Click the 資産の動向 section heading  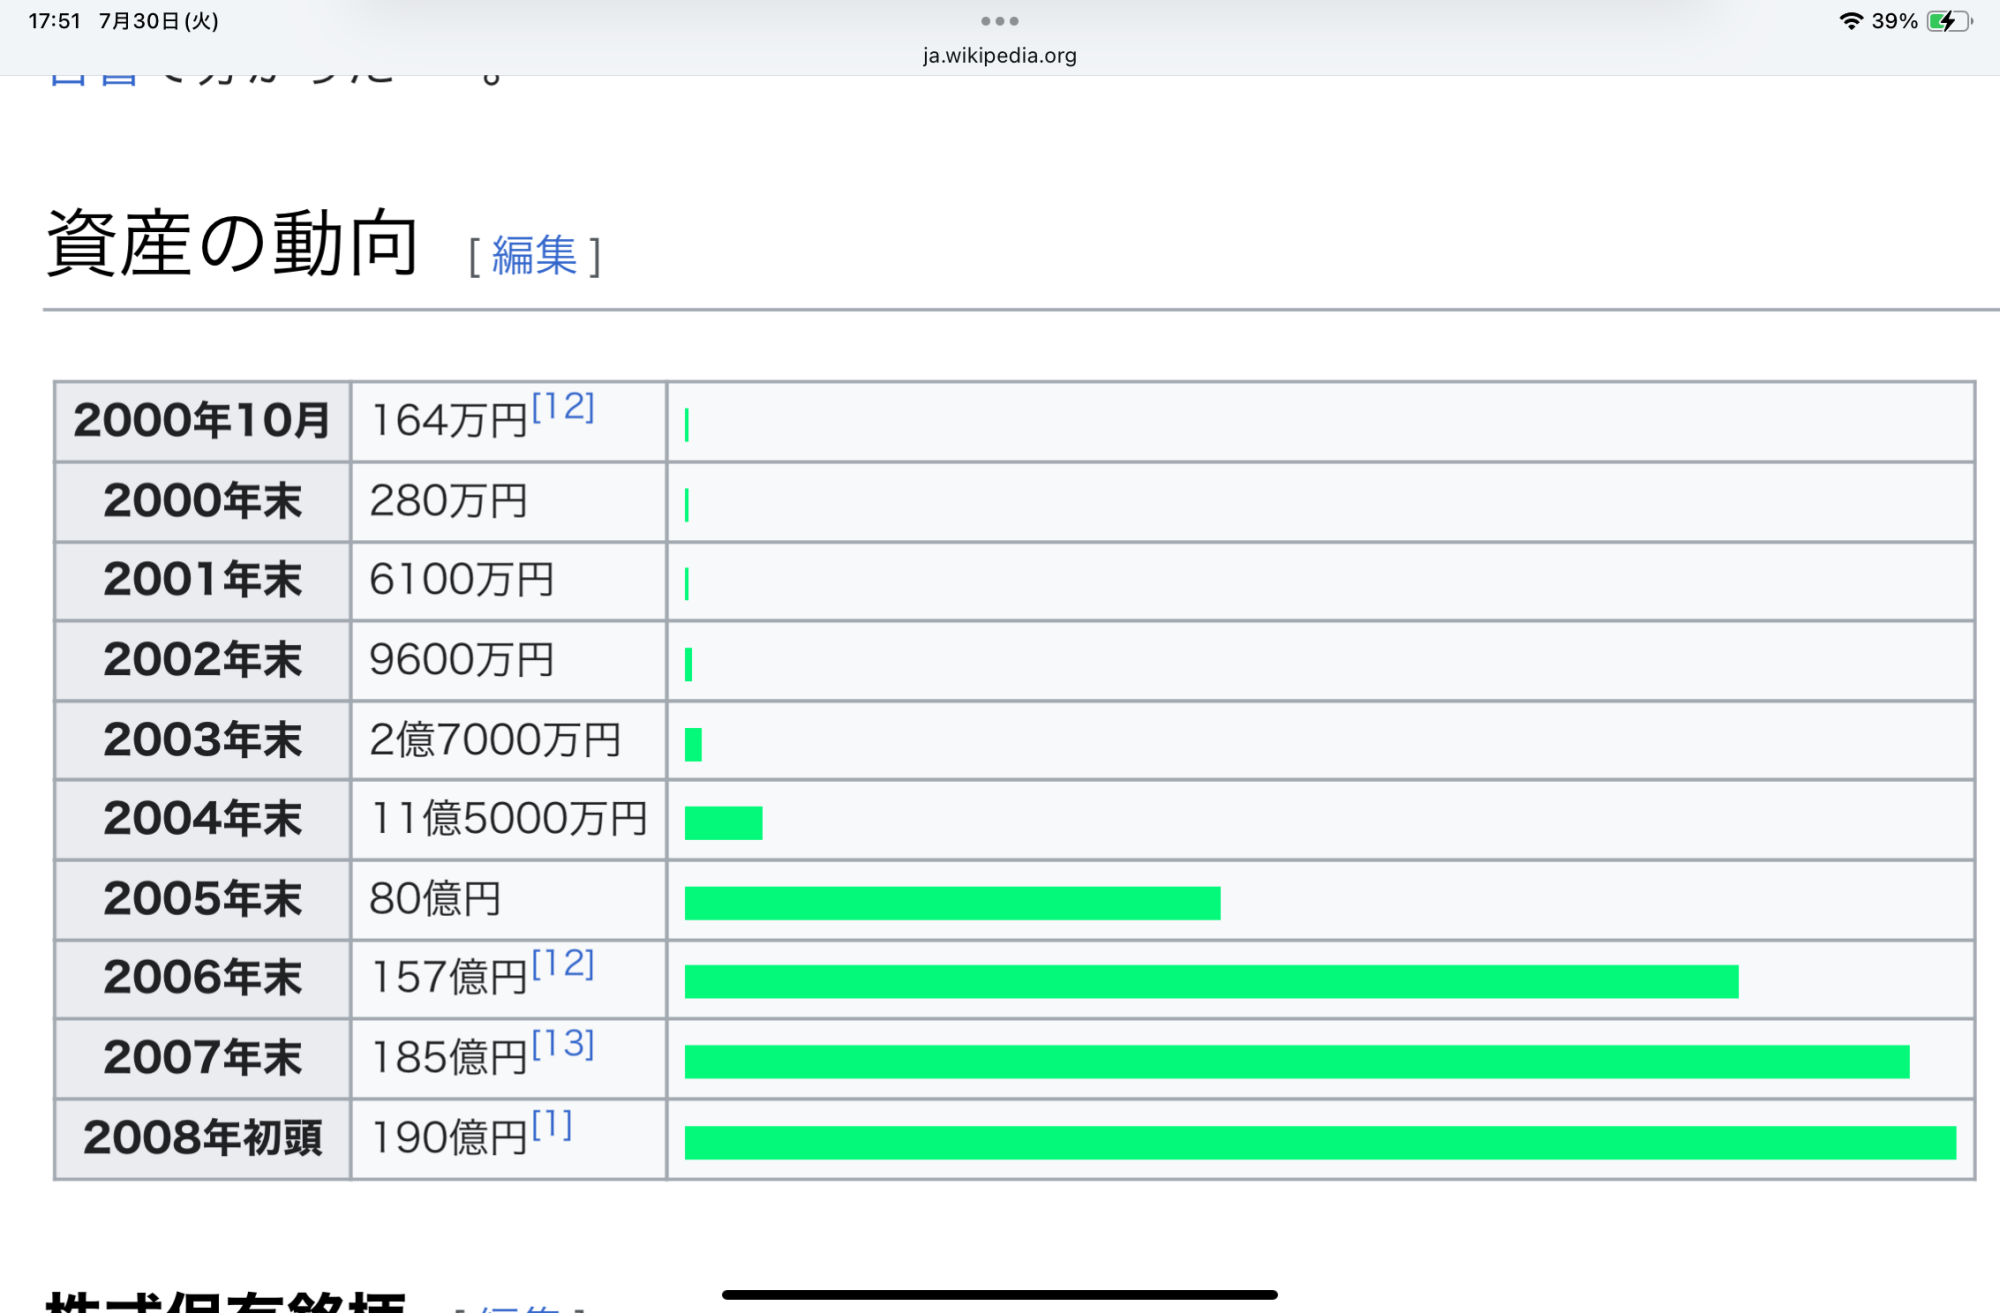click(x=232, y=243)
